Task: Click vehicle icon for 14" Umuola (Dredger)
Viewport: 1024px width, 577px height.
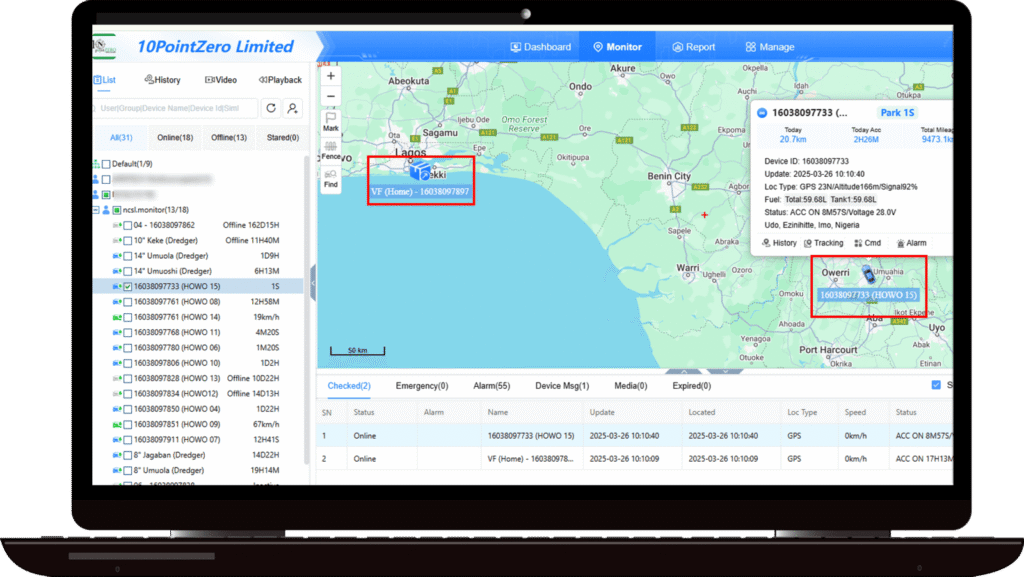Action: tap(117, 256)
